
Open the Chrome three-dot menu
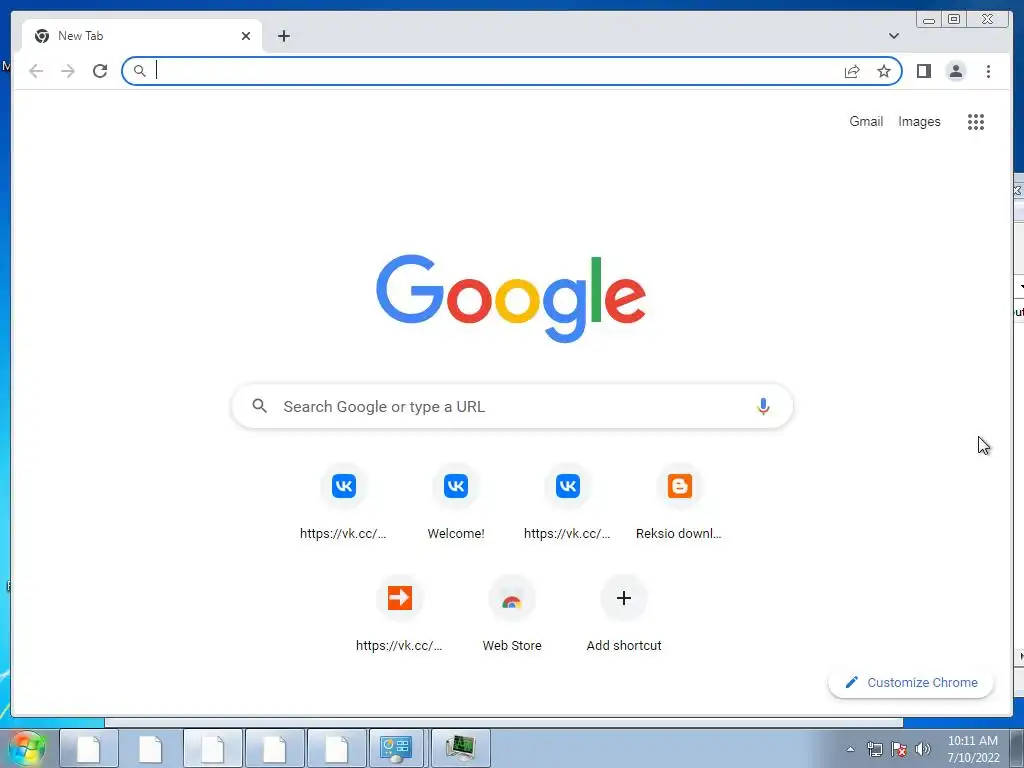[988, 71]
